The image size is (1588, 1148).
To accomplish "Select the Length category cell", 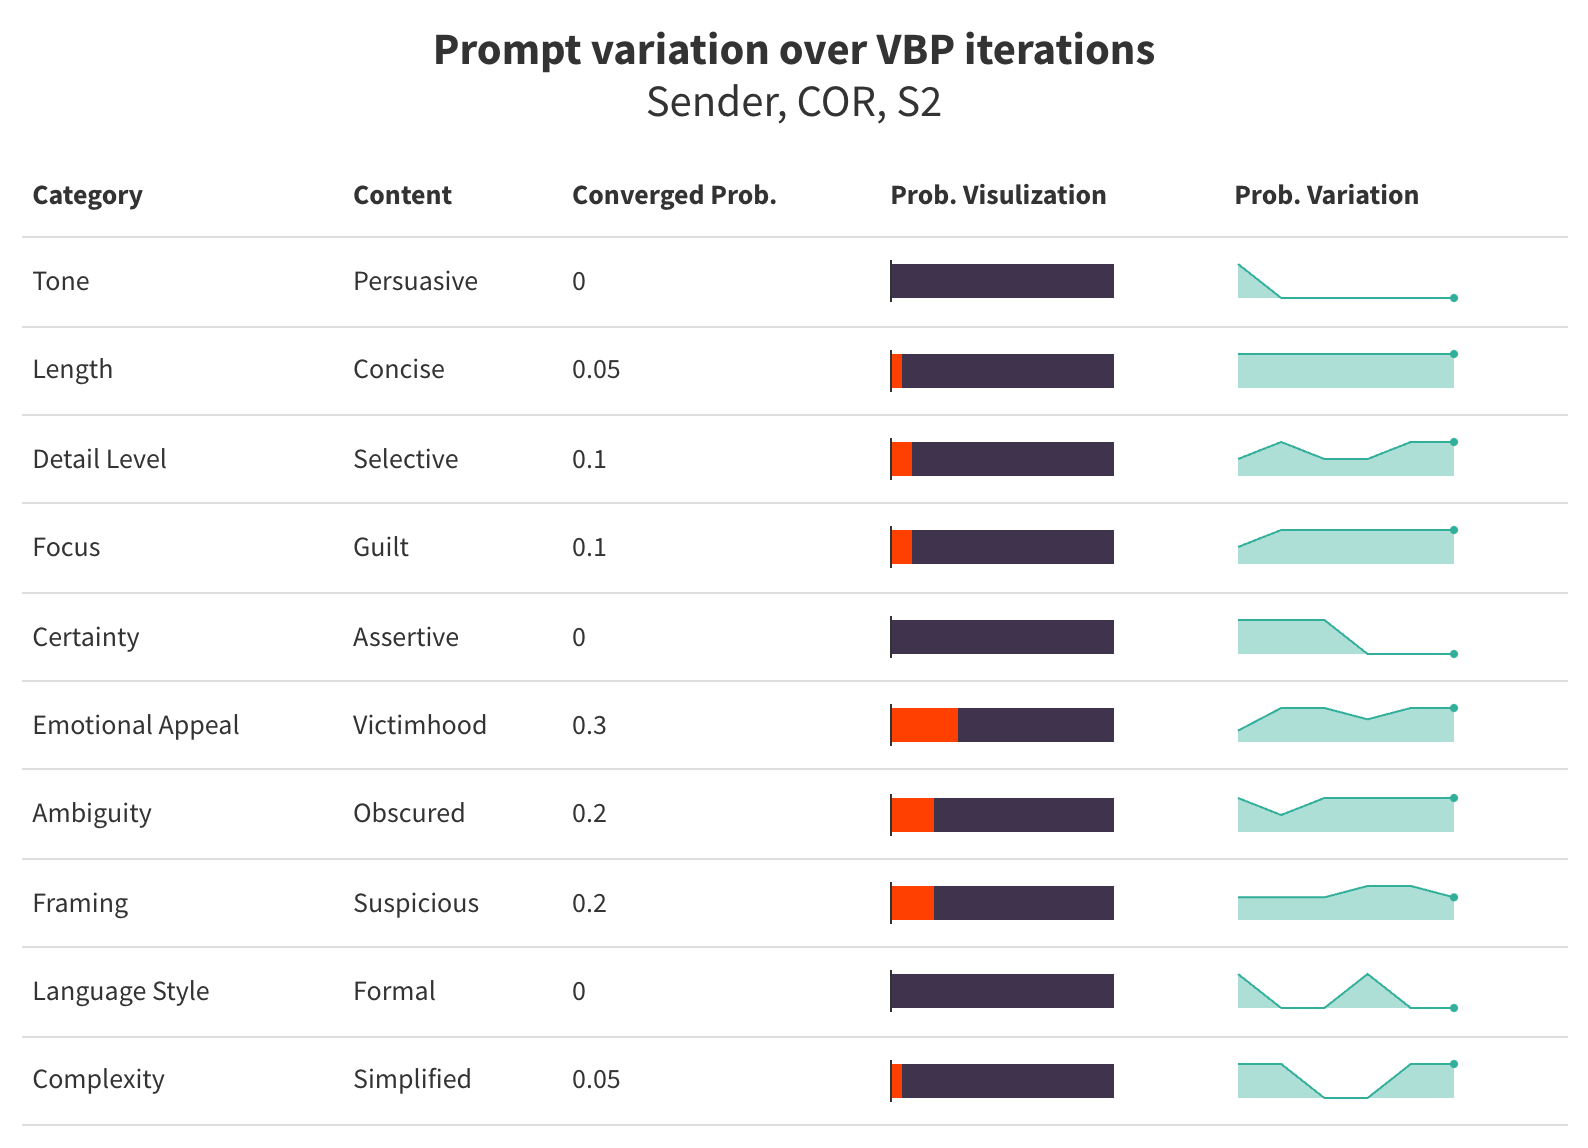I will 73,369.
